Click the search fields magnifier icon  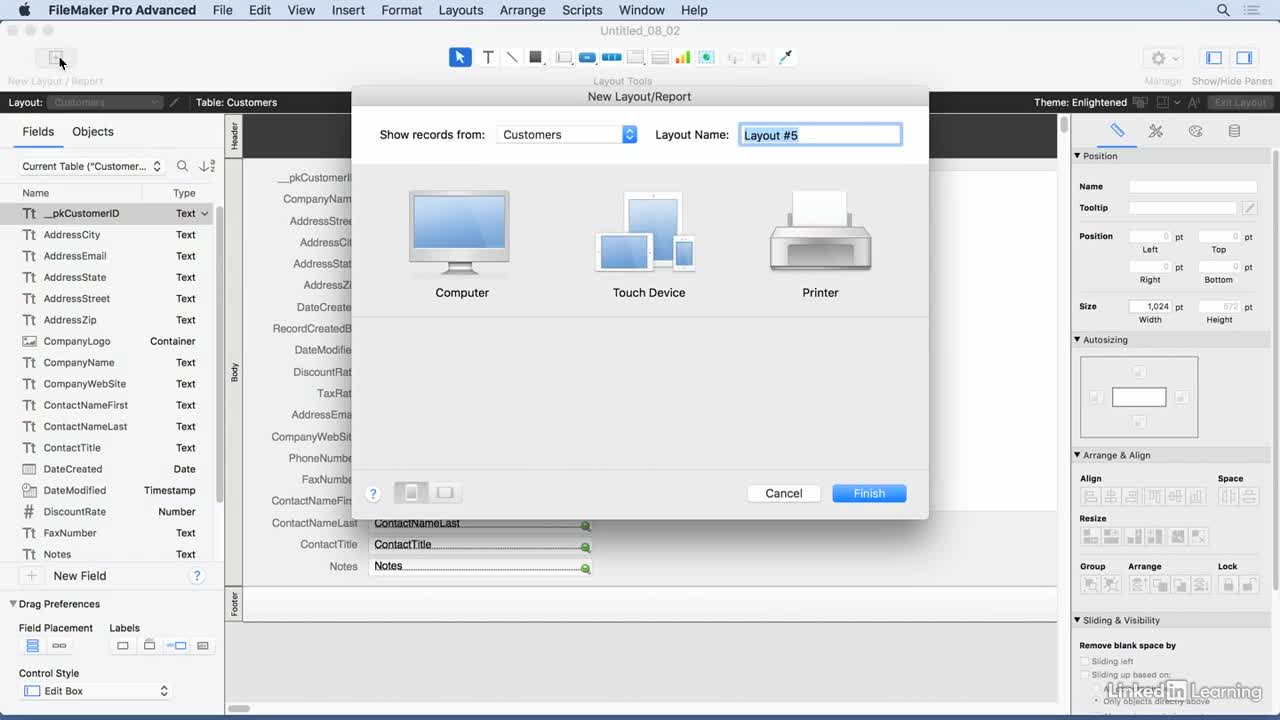(182, 167)
